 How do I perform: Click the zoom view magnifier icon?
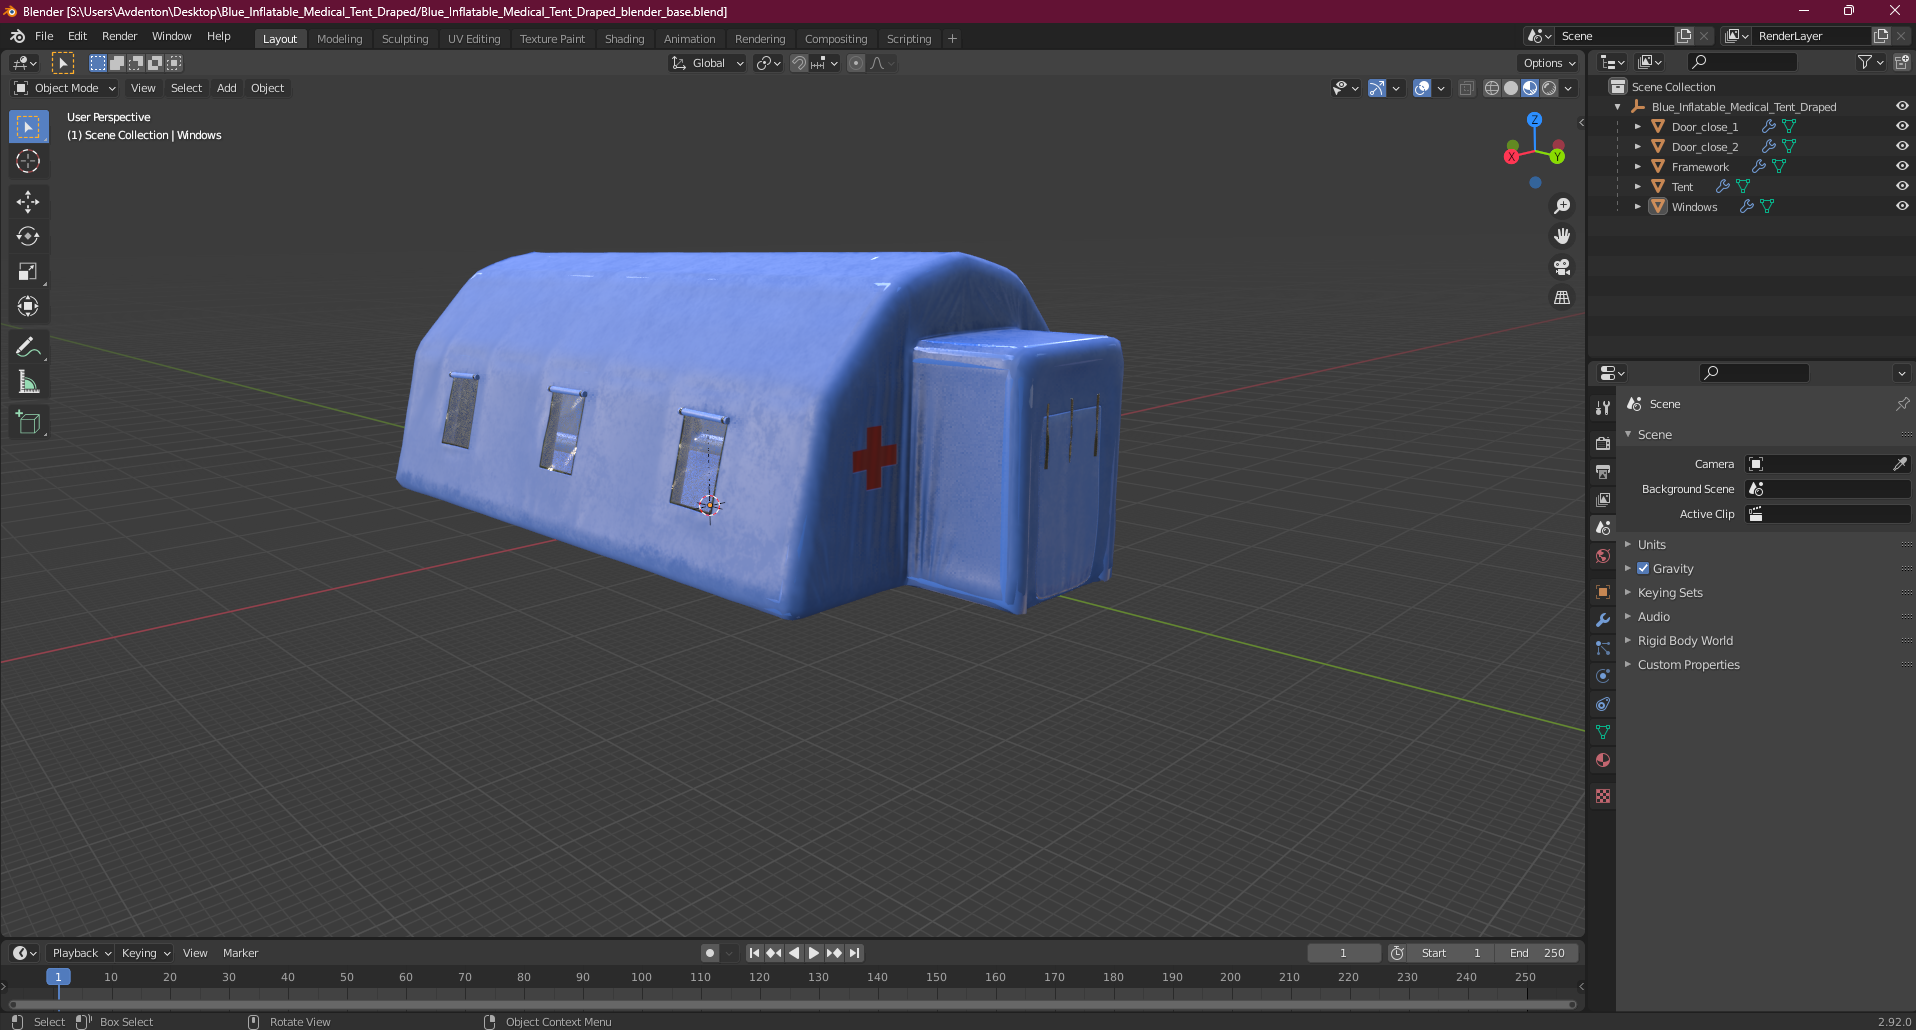pos(1562,206)
